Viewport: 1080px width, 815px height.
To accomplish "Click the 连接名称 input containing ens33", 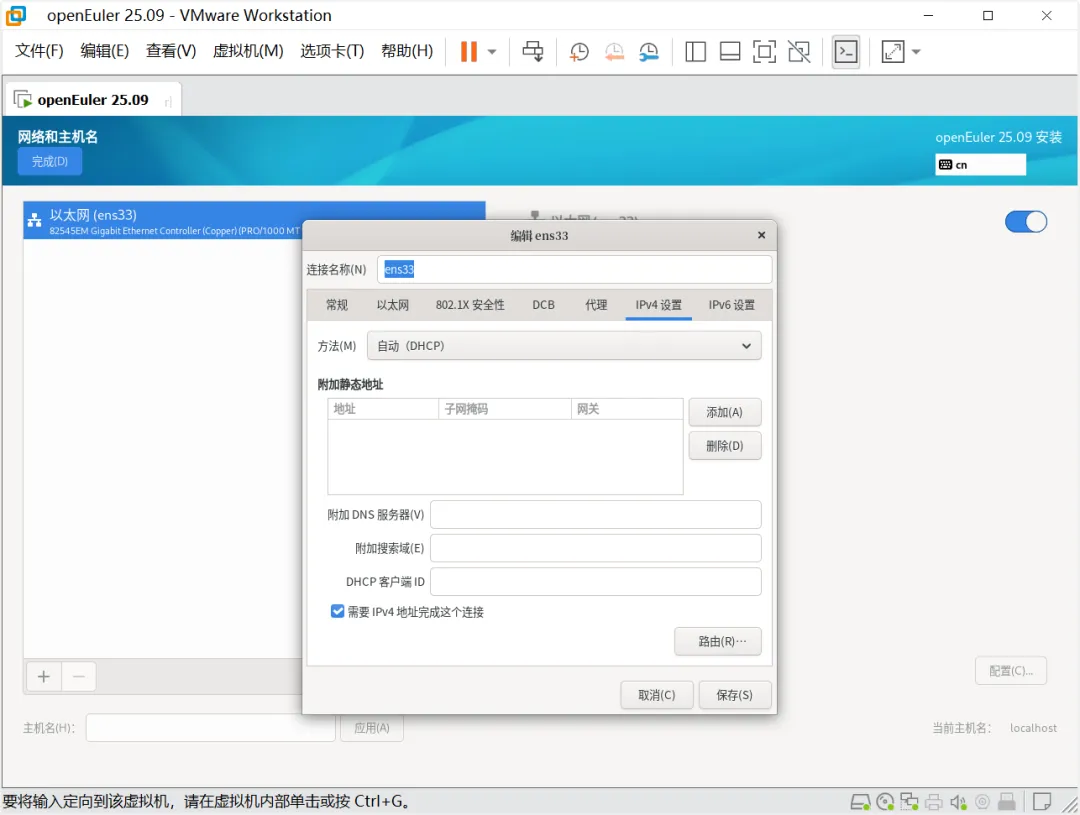I will (574, 269).
